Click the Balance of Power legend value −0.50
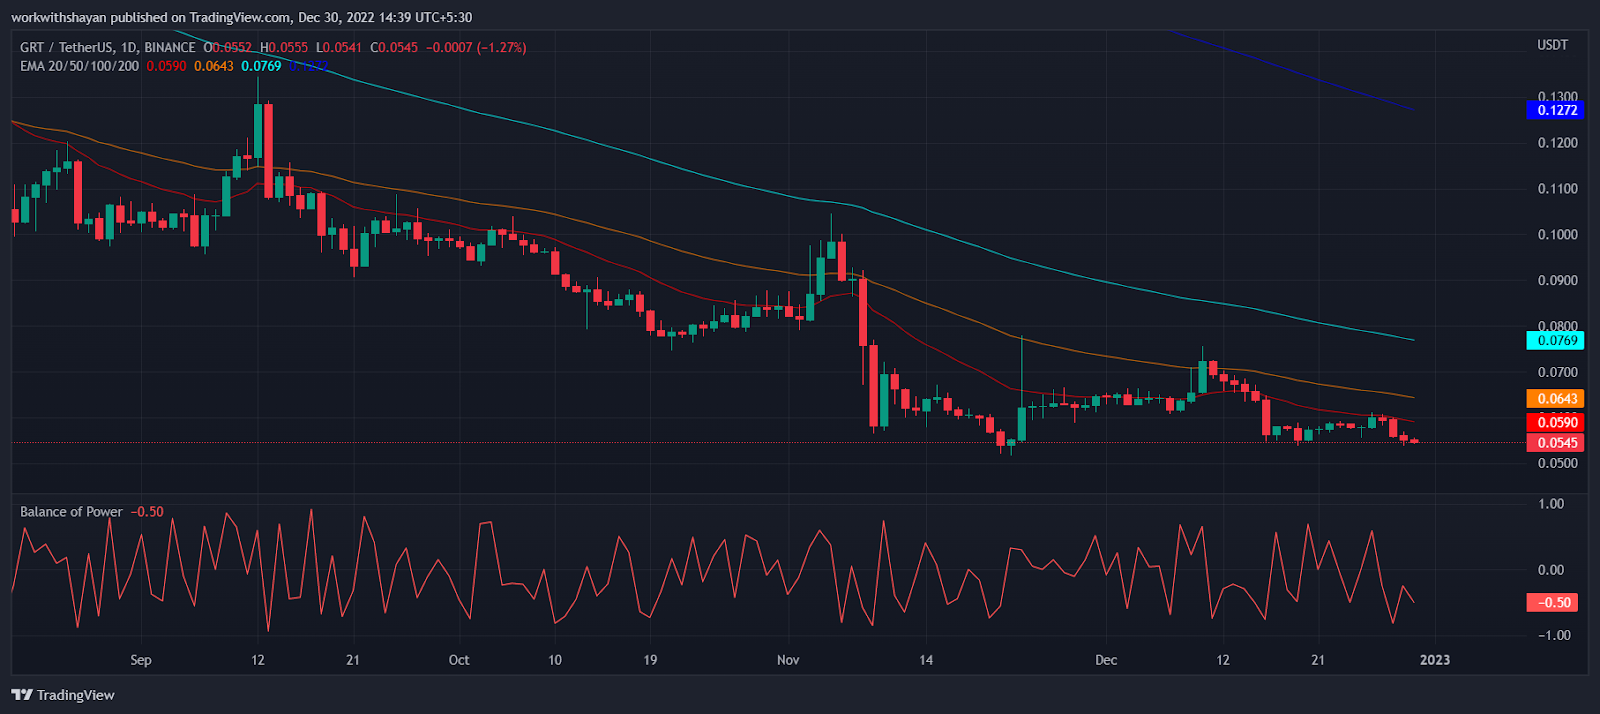The image size is (1600, 714). (x=147, y=512)
